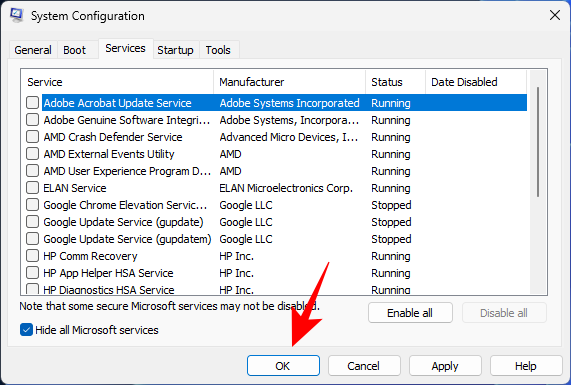Image resolution: width=571 pixels, height=385 pixels.
Task: Enable the AMD External Events Utility checkbox
Action: [32, 154]
